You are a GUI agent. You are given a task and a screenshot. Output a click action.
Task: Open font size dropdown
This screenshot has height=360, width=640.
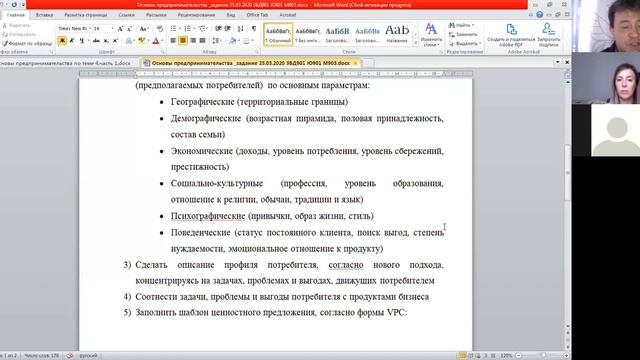(112, 29)
